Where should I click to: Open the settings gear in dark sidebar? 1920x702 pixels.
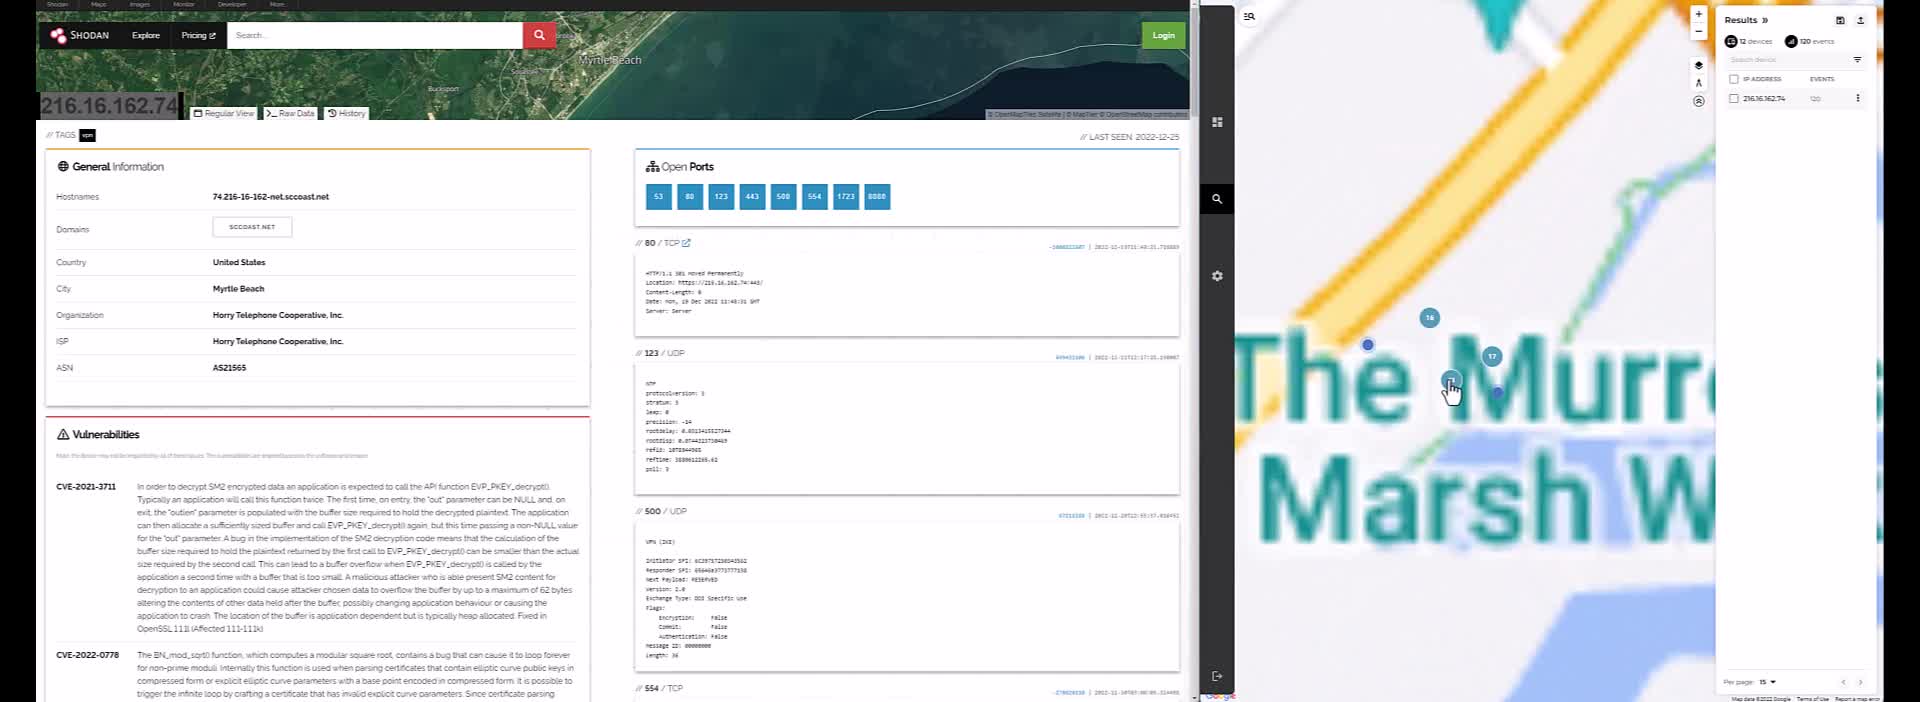[x=1217, y=276]
